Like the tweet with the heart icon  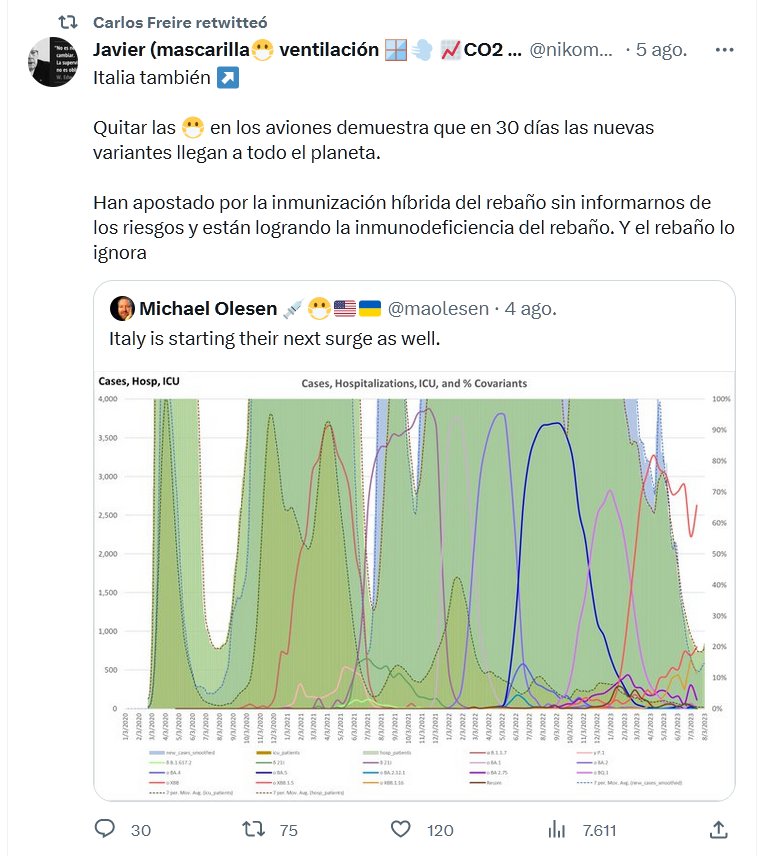[401, 829]
